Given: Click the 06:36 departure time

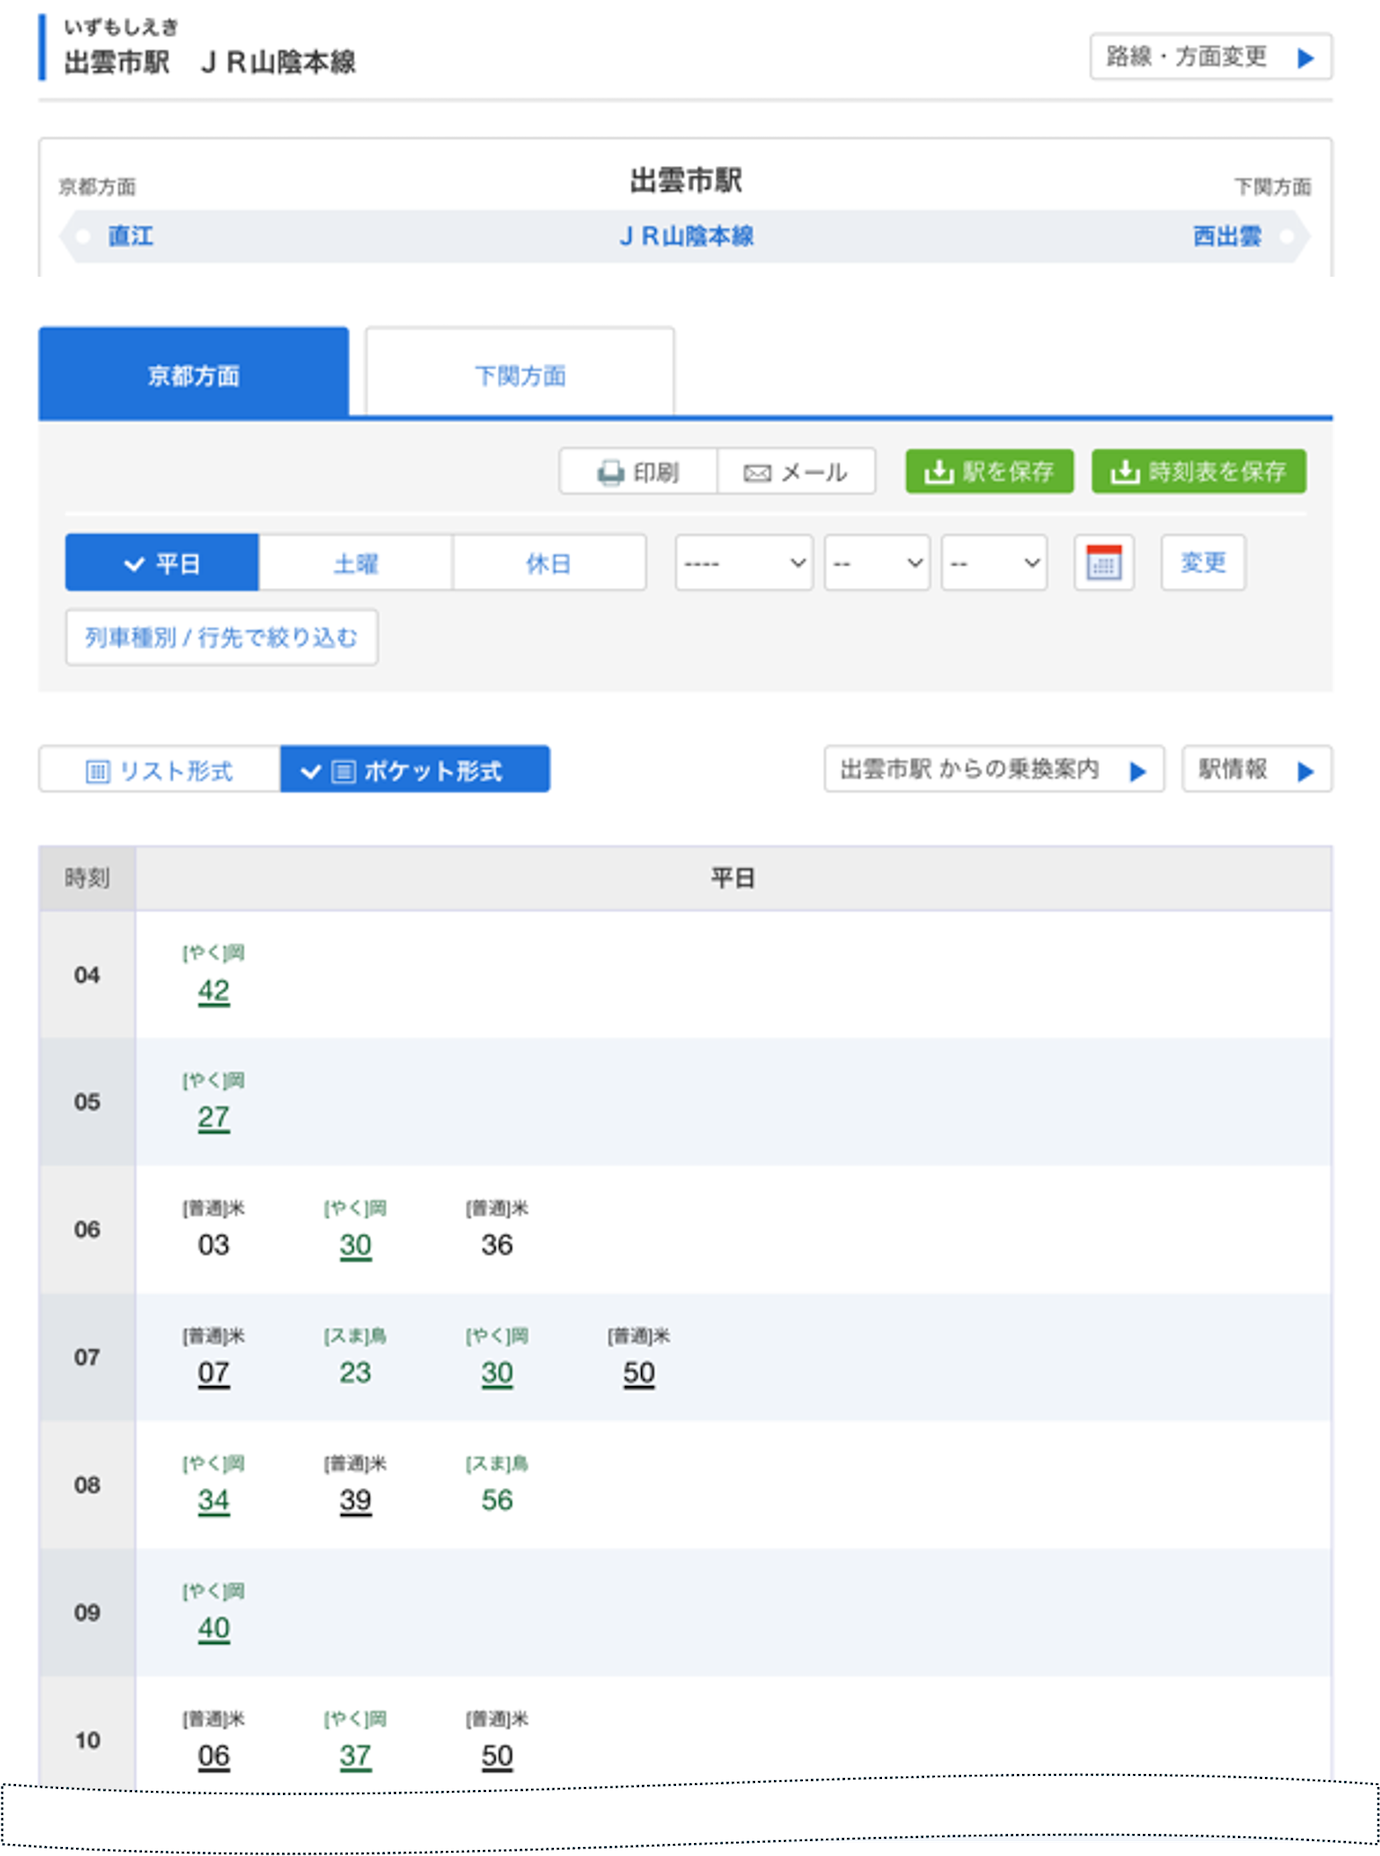Looking at the screenshot, I should (497, 1246).
